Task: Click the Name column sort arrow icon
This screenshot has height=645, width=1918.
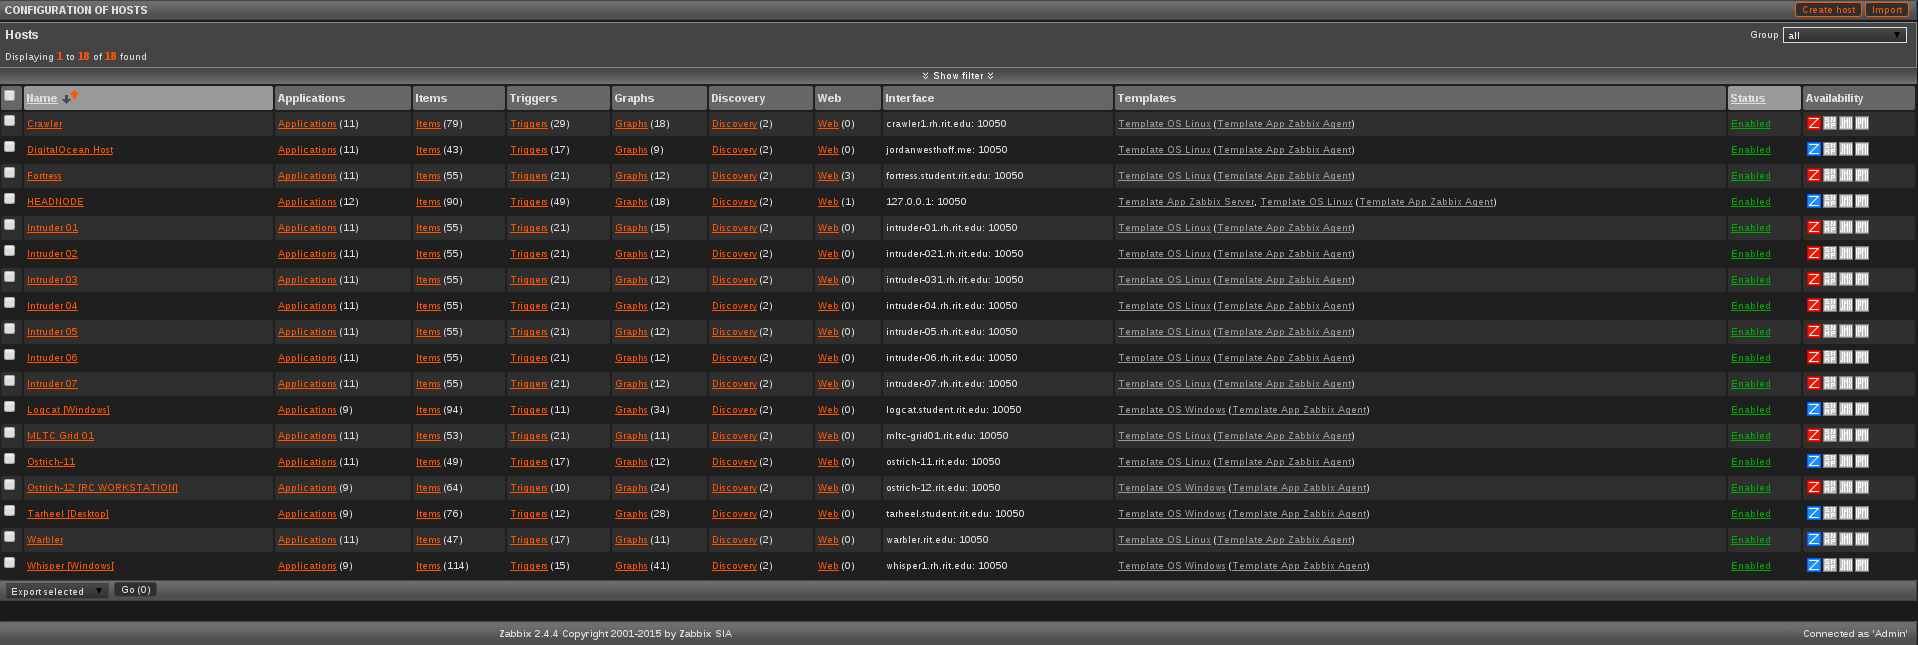Action: click(x=70, y=97)
